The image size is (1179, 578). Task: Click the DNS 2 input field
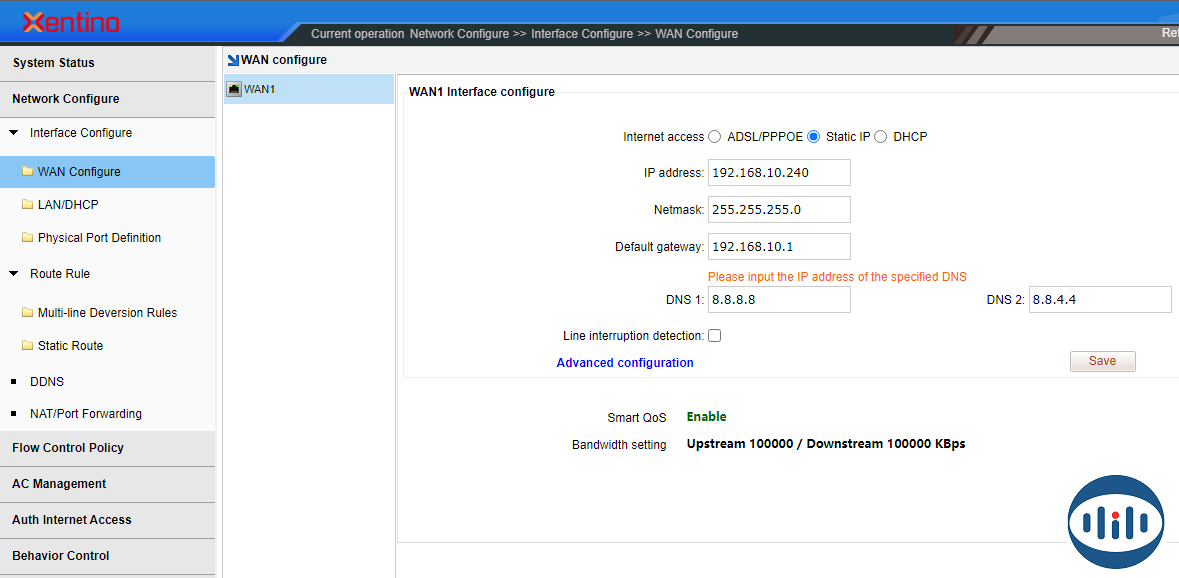1099,299
